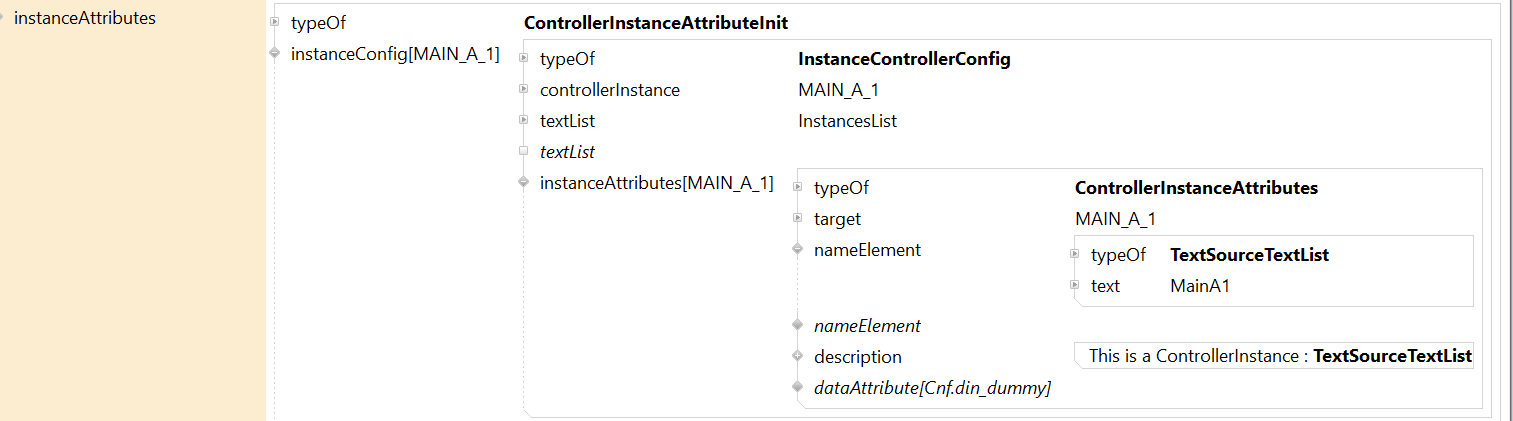Click the empty square icon beside italic textList

(523, 152)
